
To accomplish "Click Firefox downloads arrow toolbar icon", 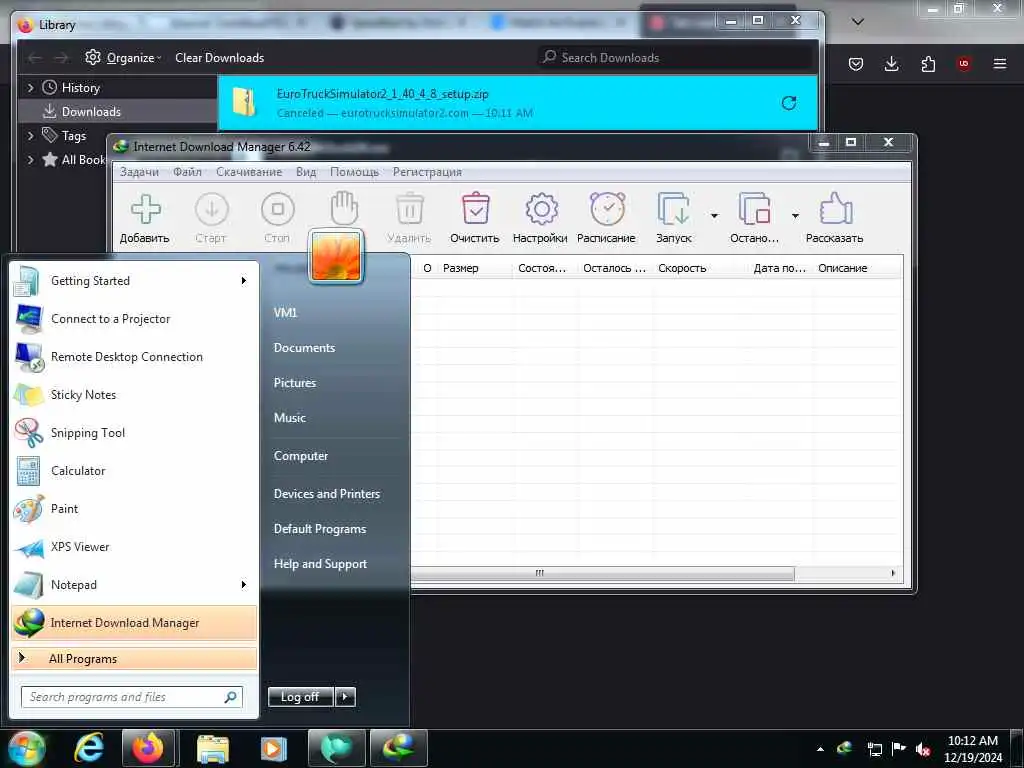I will point(891,63).
